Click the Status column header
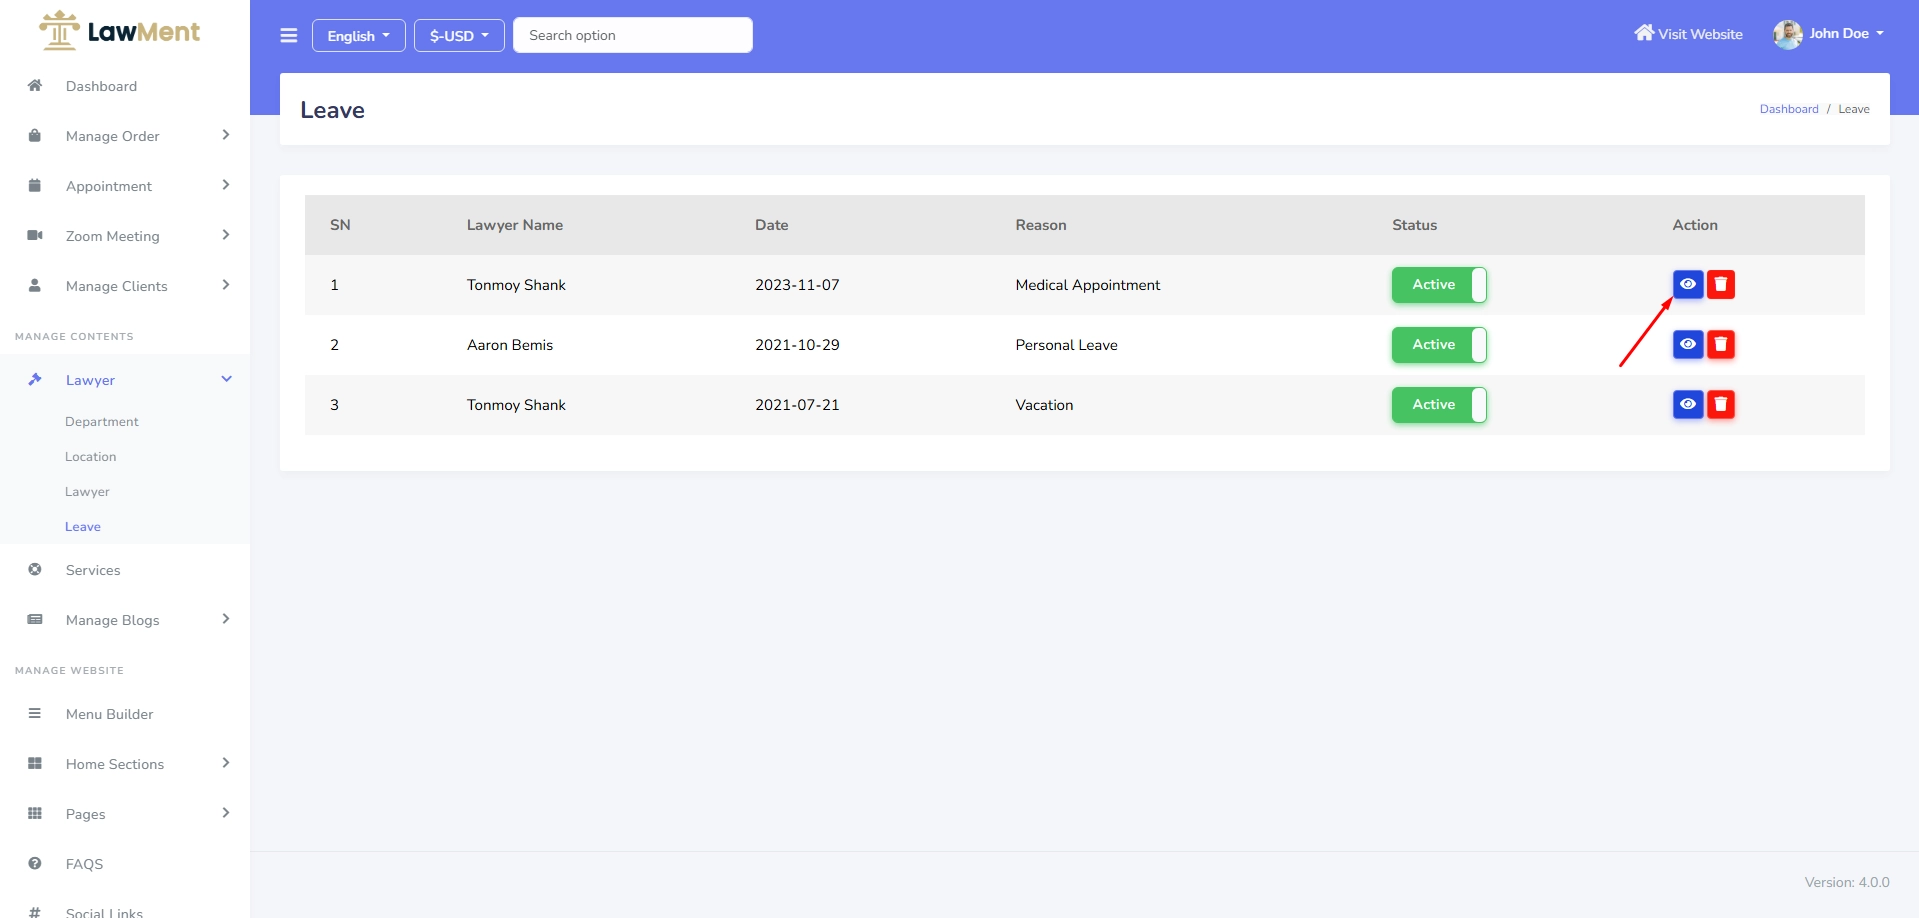Viewport: 1919px width, 918px height. (1415, 225)
